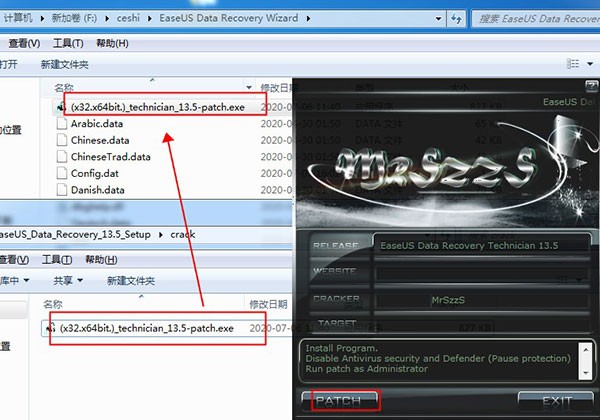Expand arrow after EaseUS Data Recovery Wizard breadcrumb
This screenshot has height=420, width=600.
308,18
